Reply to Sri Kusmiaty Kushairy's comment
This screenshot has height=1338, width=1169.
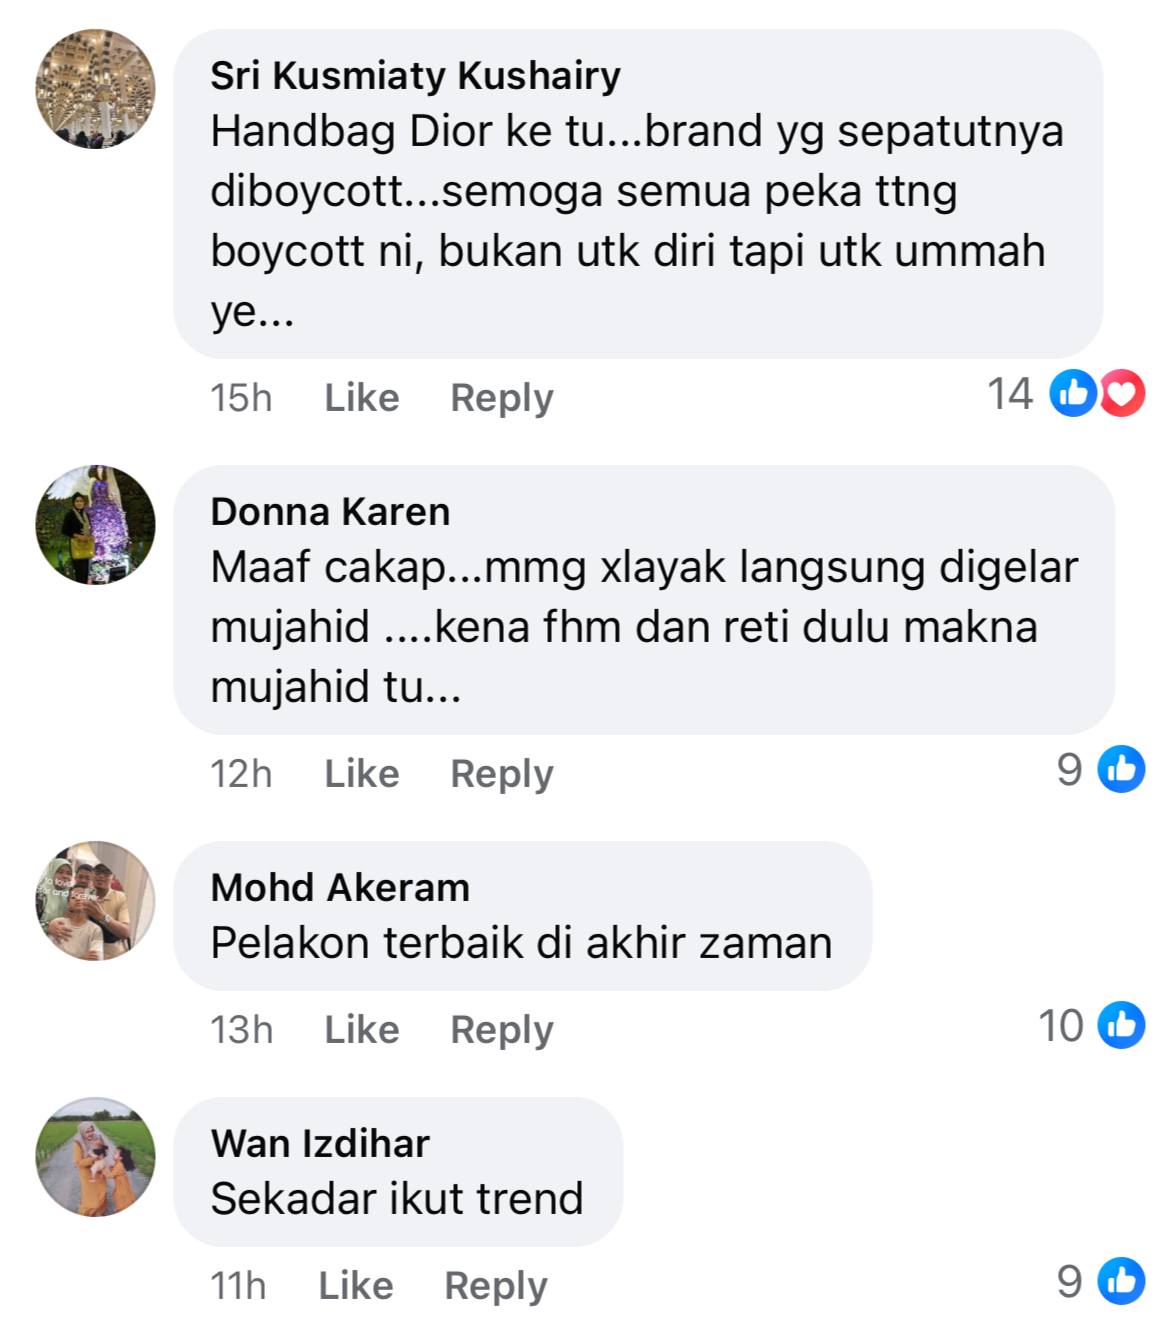coord(502,398)
